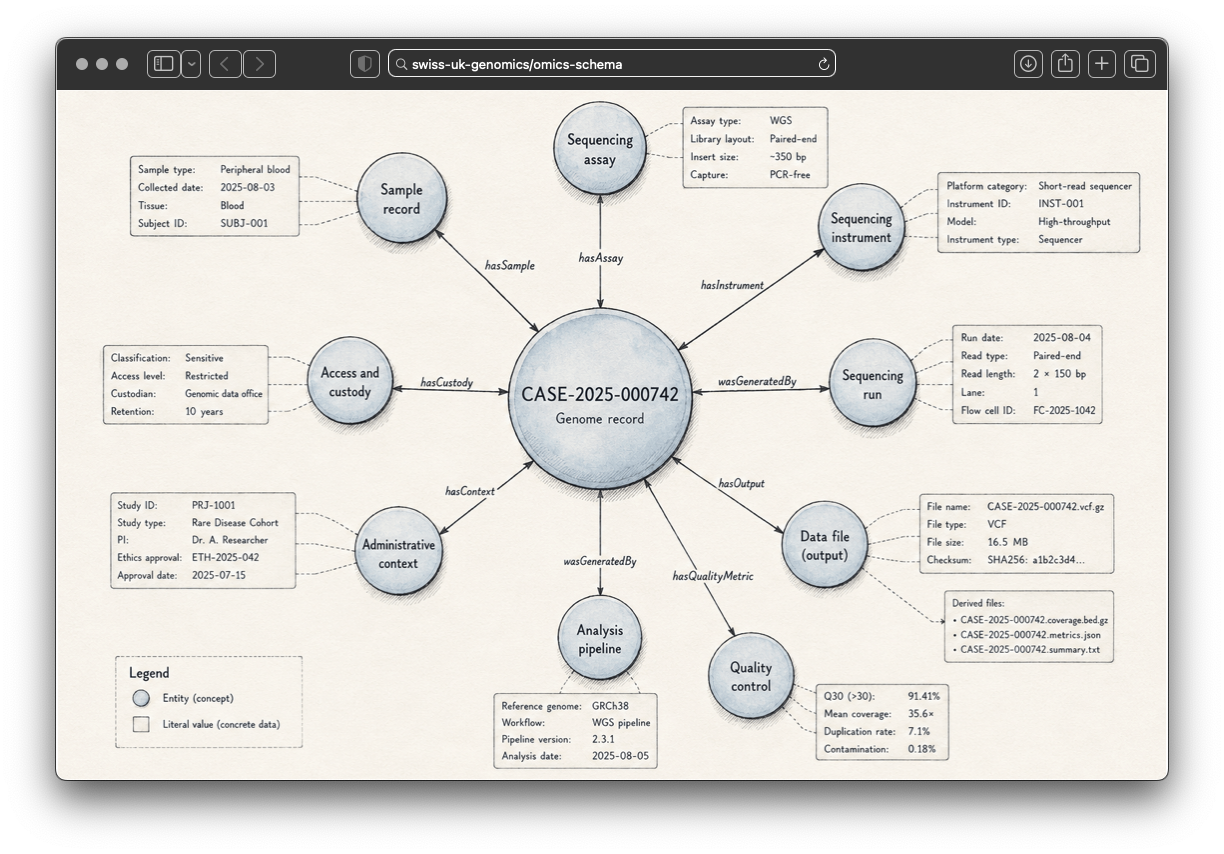This screenshot has height=854, width=1224.
Task: Open the sidebar options dropdown arrow
Action: tap(191, 64)
